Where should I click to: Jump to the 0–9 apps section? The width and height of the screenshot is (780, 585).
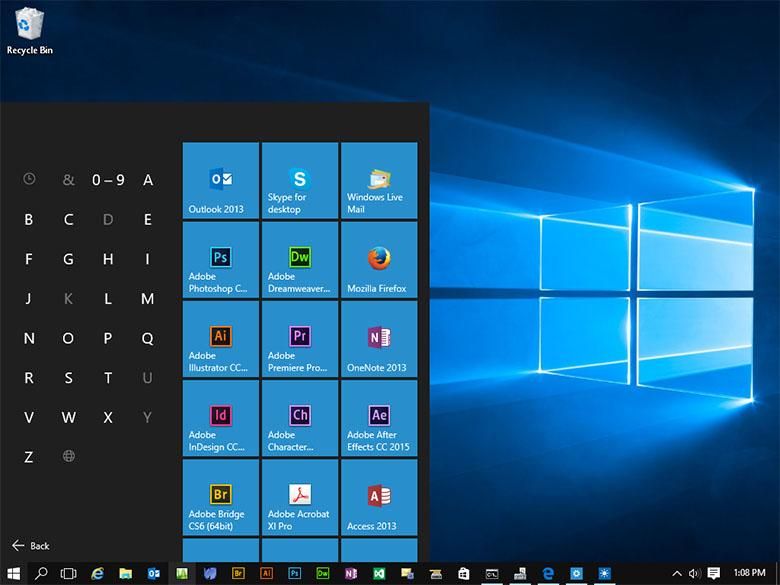pyautogui.click(x=108, y=180)
